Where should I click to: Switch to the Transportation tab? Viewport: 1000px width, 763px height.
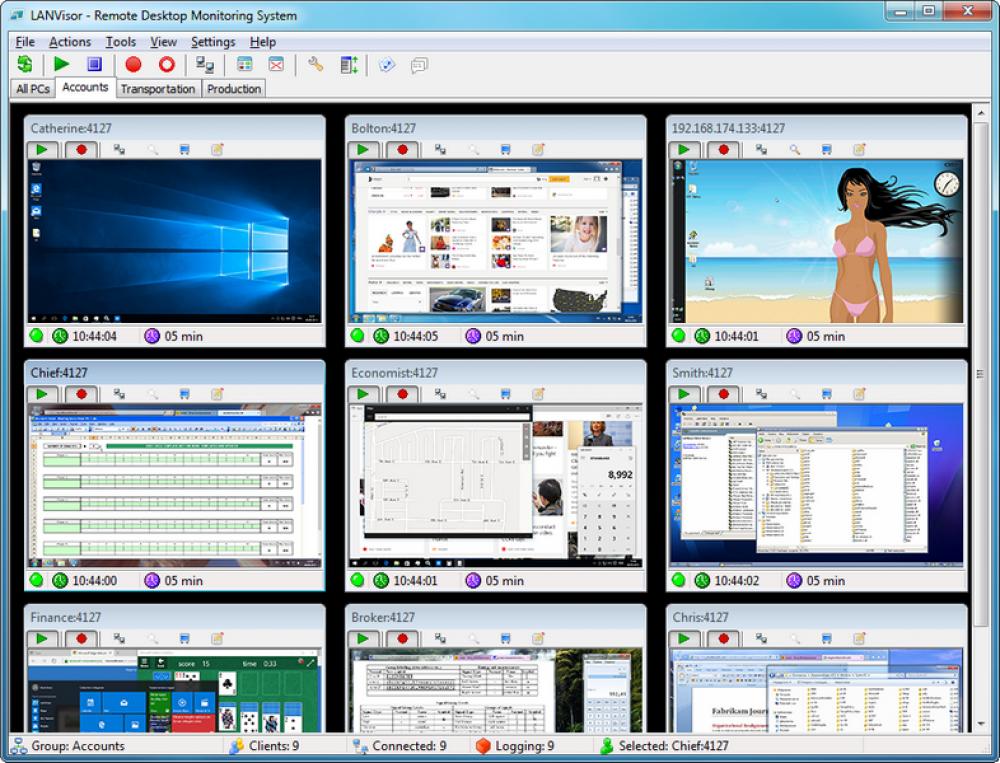(157, 88)
